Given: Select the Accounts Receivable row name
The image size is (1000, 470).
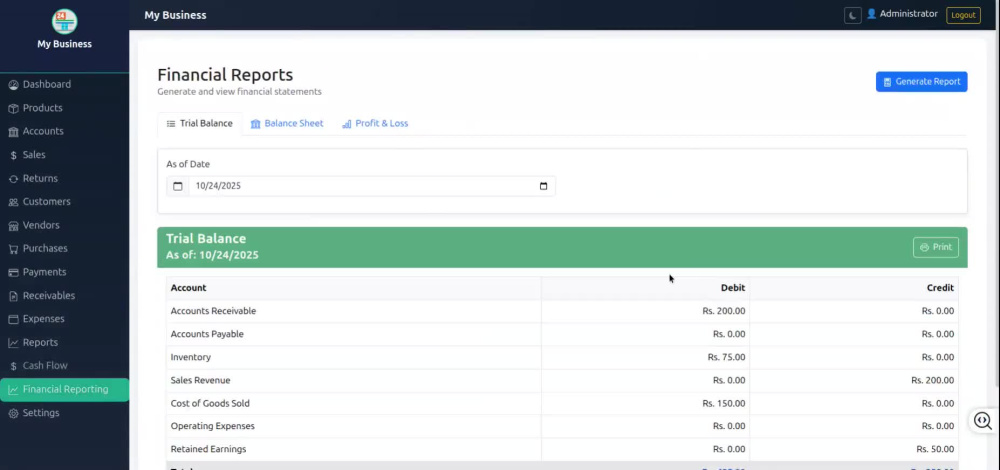Looking at the screenshot, I should point(213,311).
